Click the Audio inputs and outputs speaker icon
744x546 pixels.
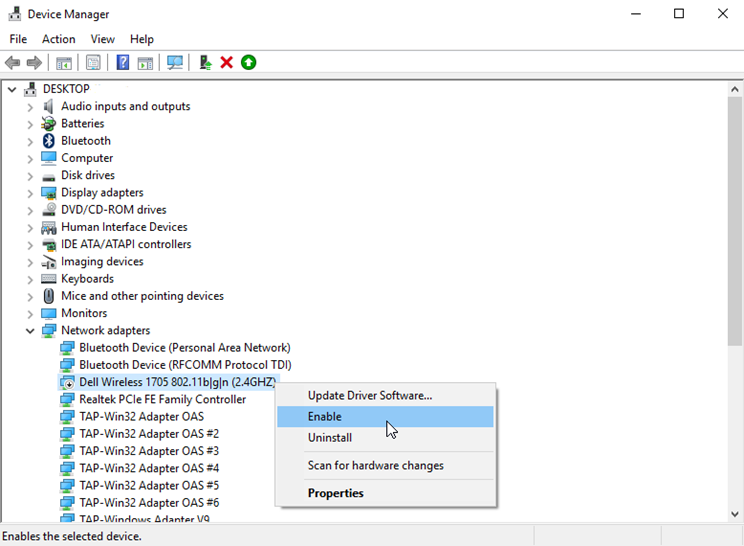pyautogui.click(x=48, y=106)
